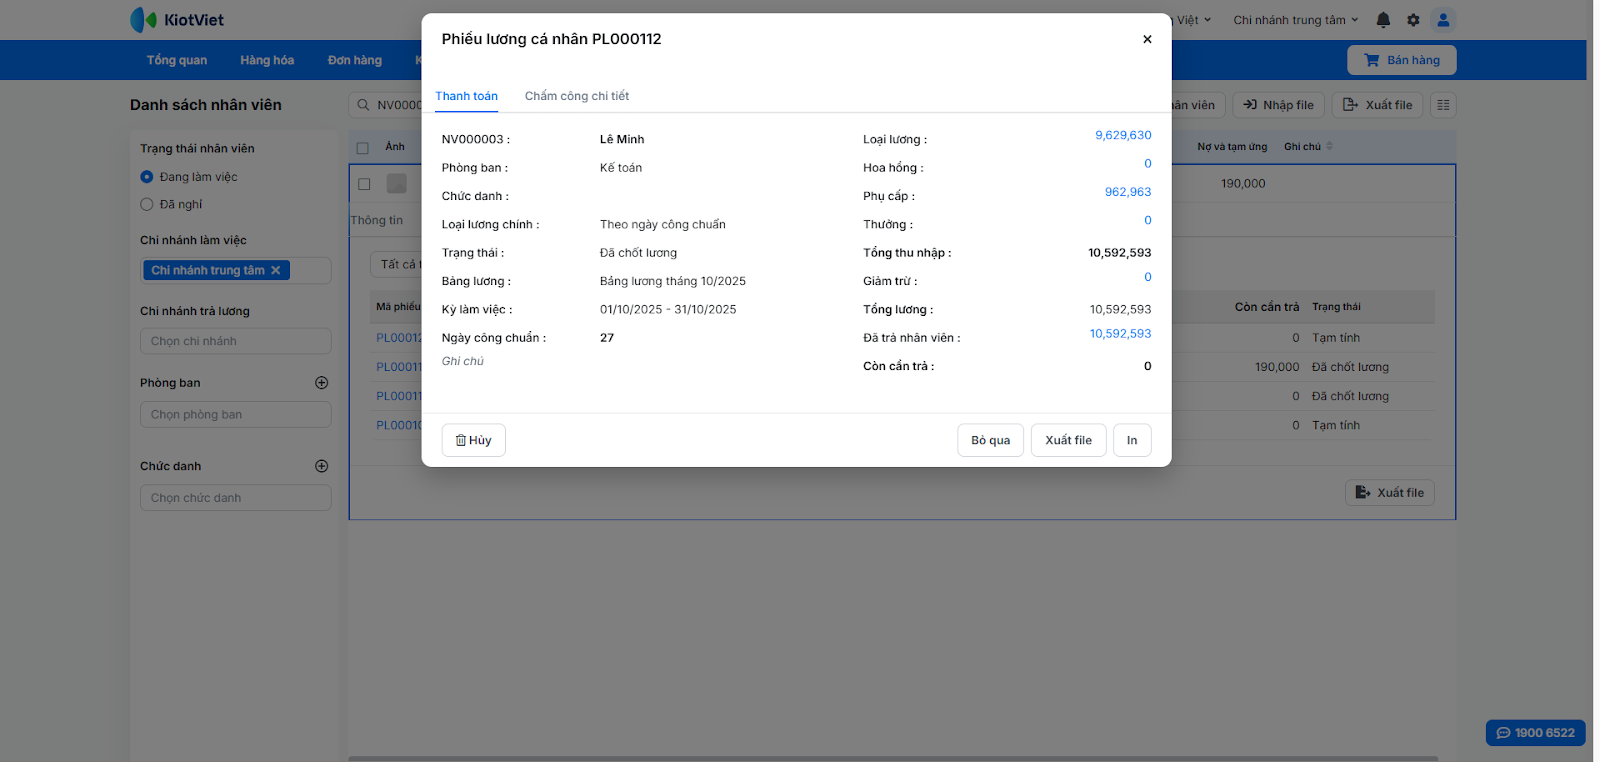The image size is (1600, 762).
Task: Select the Đang làm việc radio option
Action: coord(147,177)
